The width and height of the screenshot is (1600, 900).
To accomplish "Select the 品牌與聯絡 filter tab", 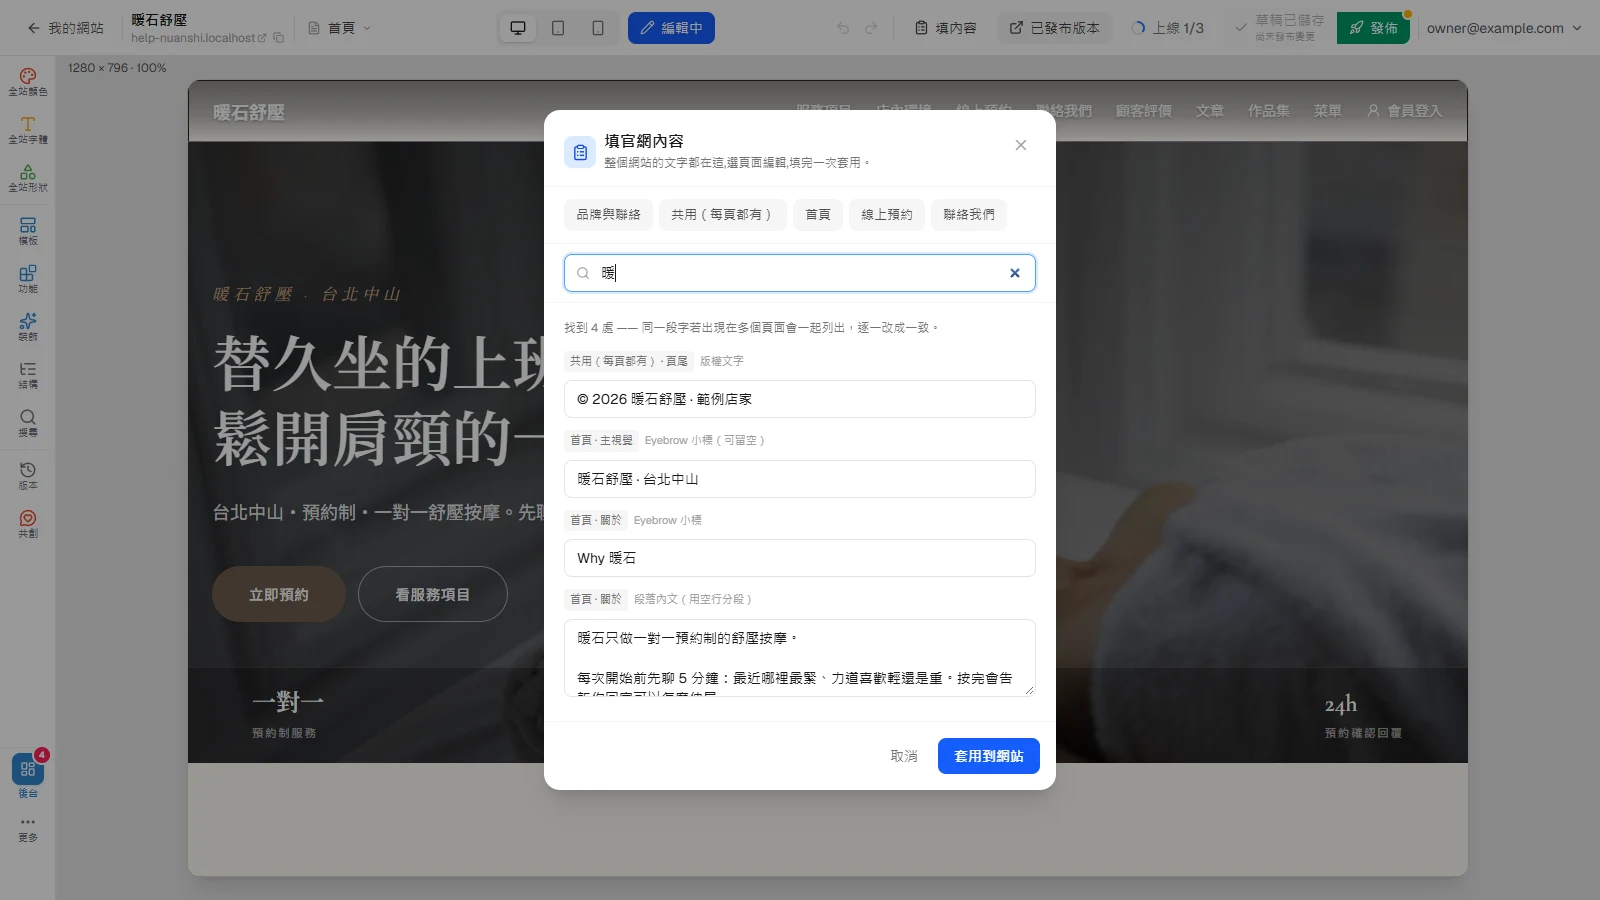I will 608,215.
